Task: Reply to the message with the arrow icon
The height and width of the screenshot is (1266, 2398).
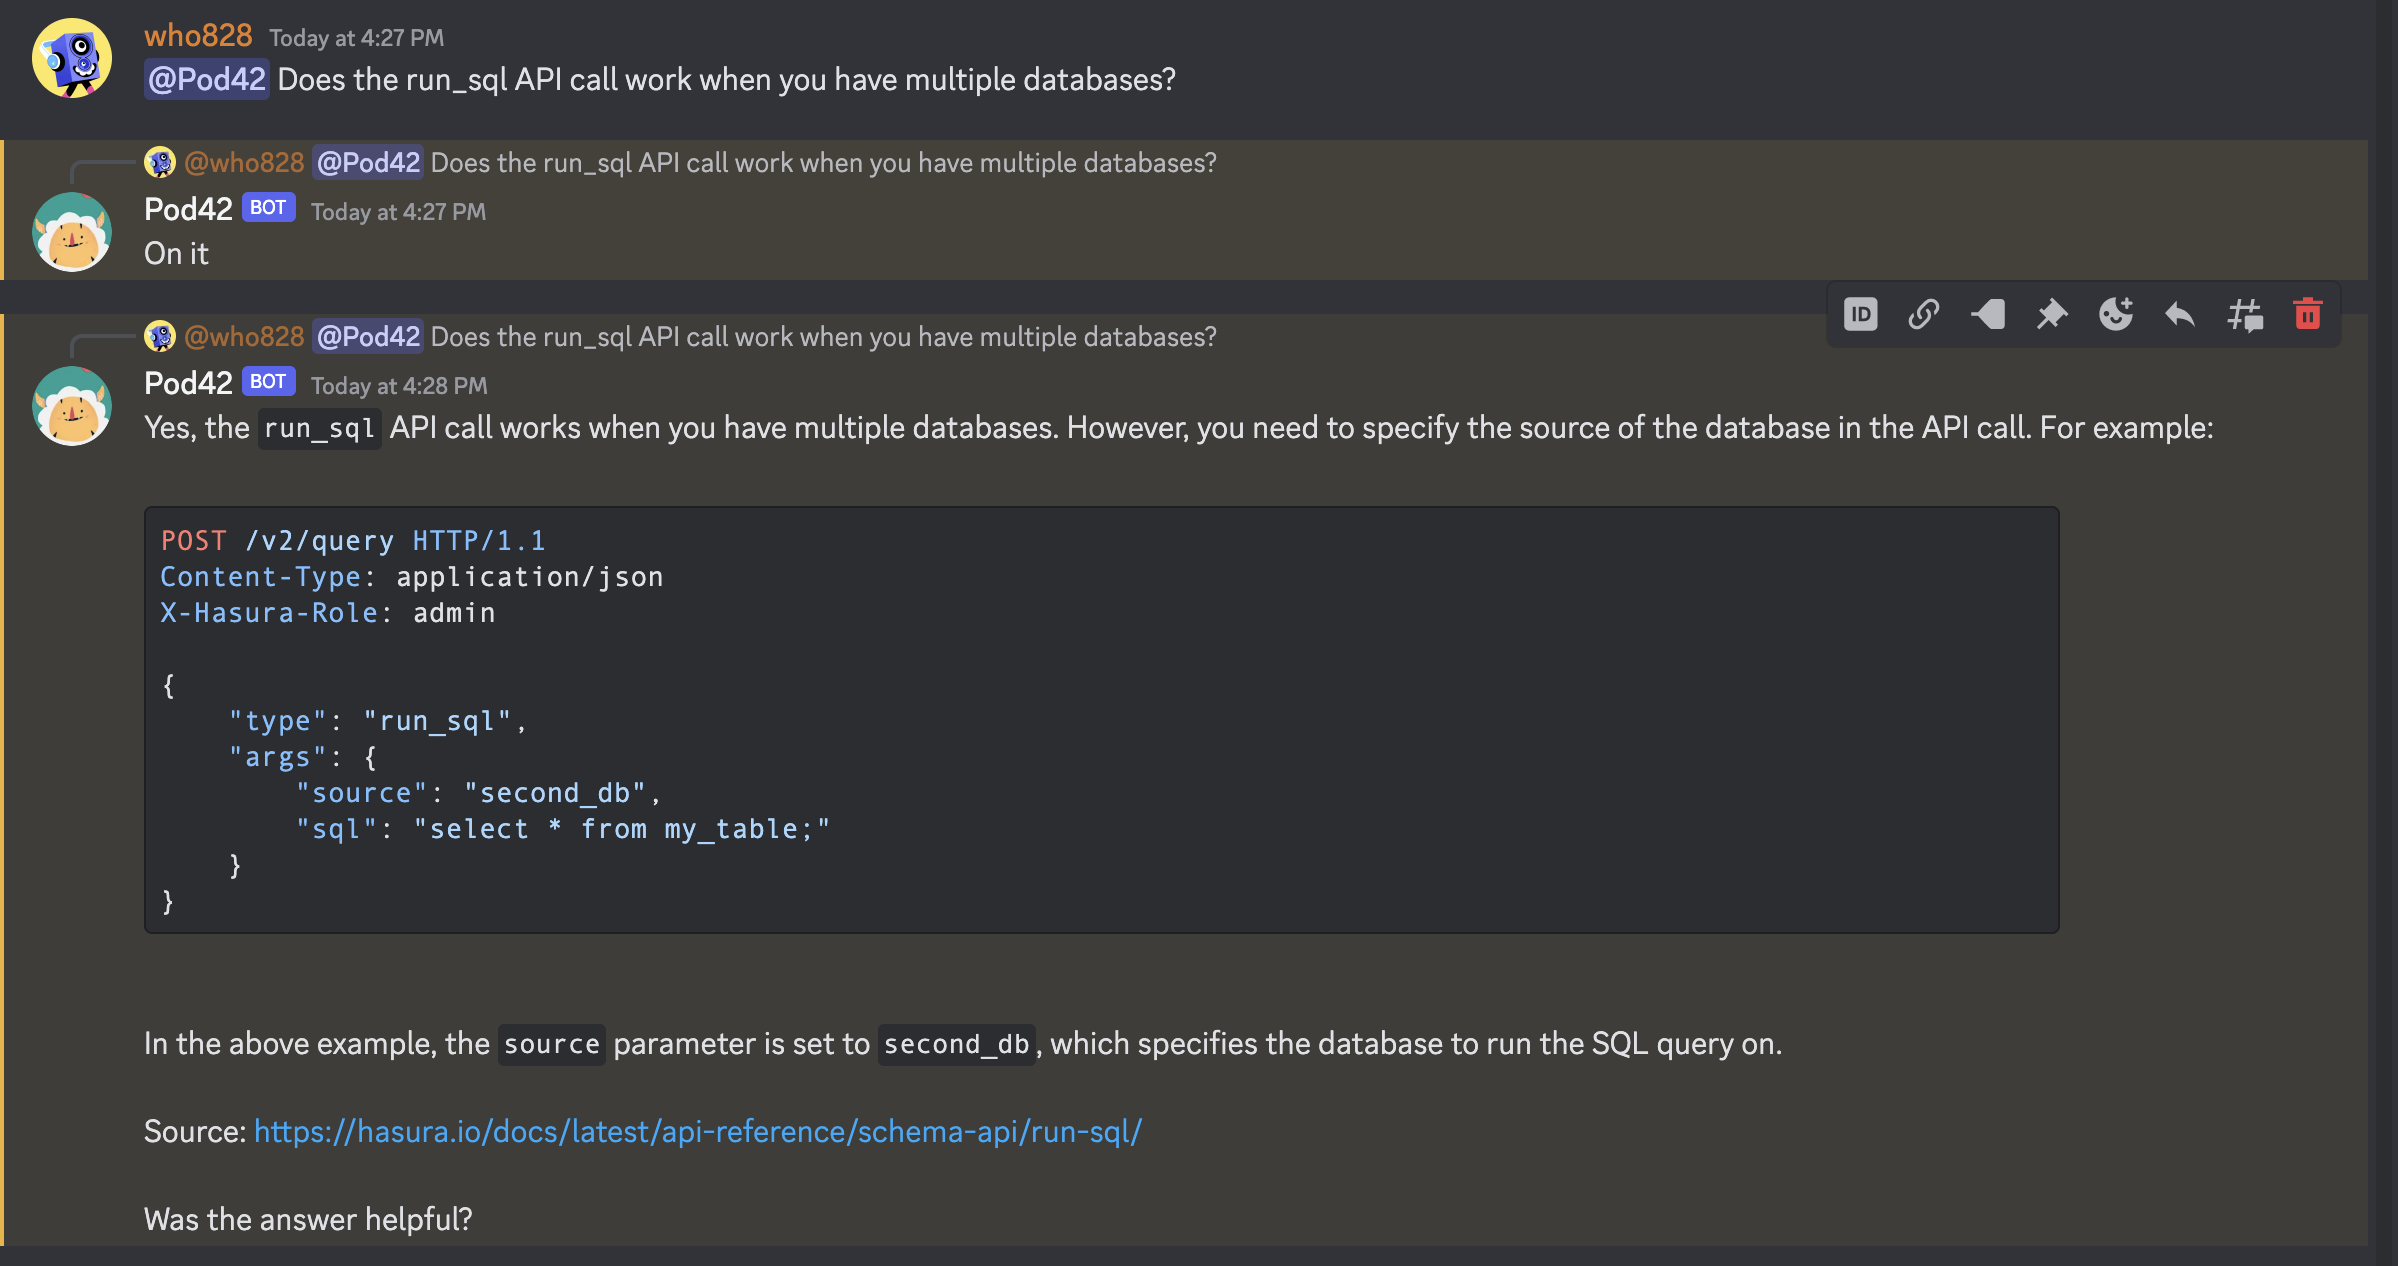Action: (2180, 315)
